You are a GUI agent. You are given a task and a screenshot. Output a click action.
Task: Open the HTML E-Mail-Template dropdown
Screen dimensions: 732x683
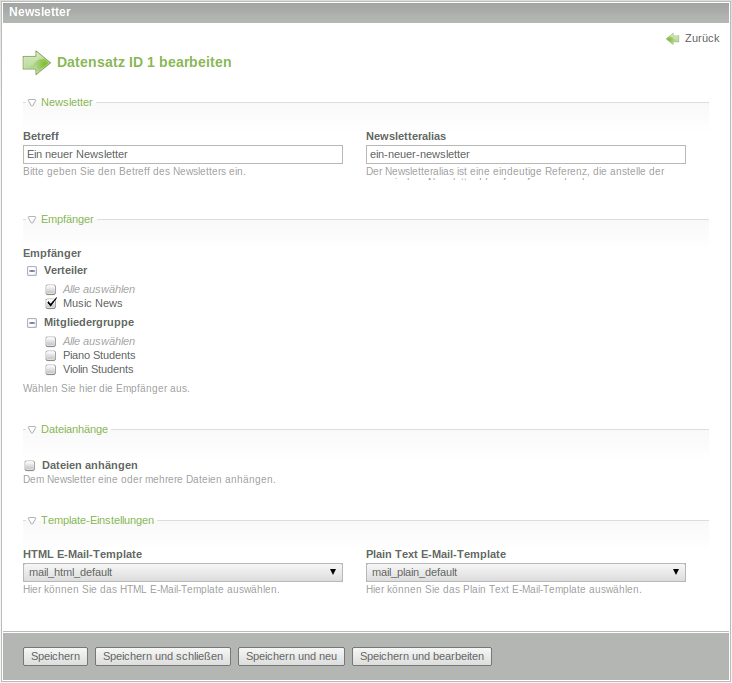point(182,572)
